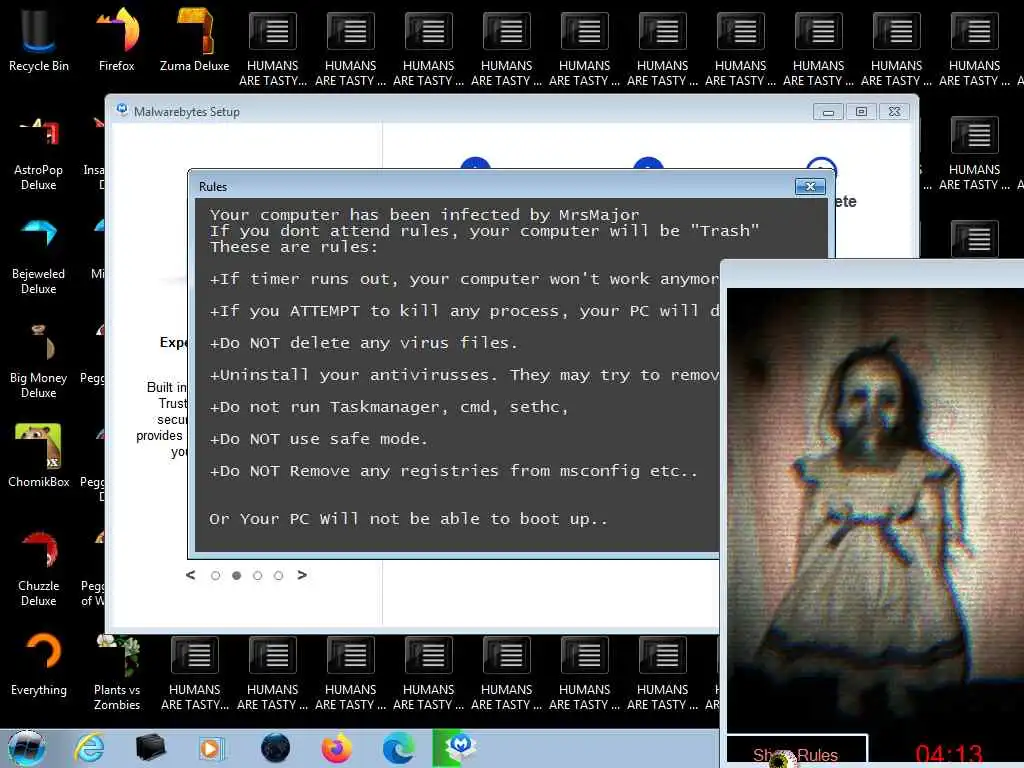Image resolution: width=1024 pixels, height=768 pixels.
Task: Select the filled second carousel dot
Action: 236,575
